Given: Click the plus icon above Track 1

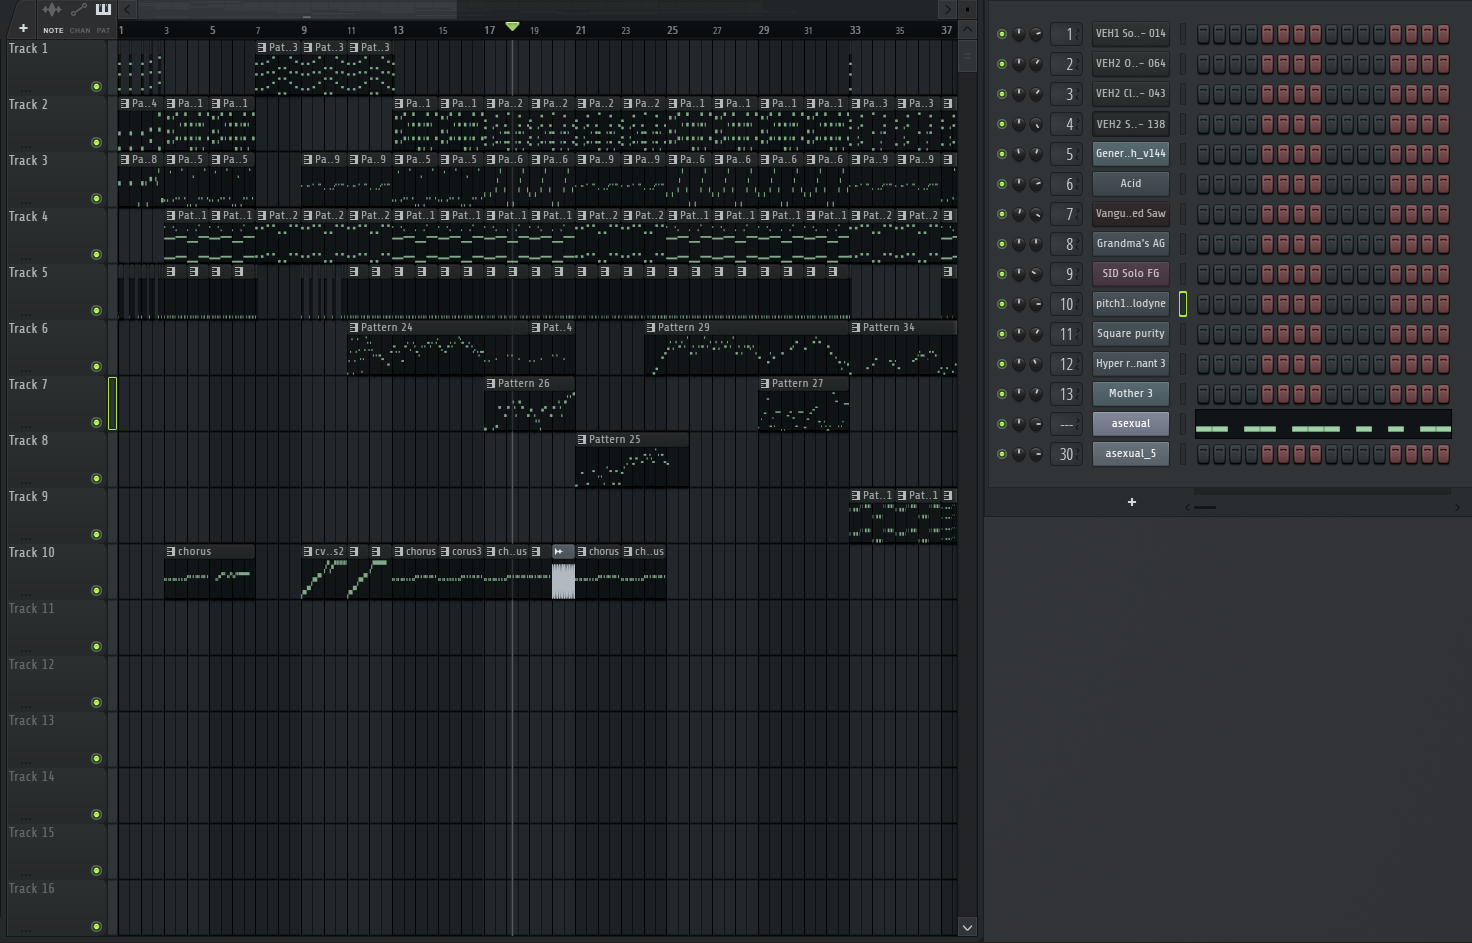Looking at the screenshot, I should coord(23,29).
